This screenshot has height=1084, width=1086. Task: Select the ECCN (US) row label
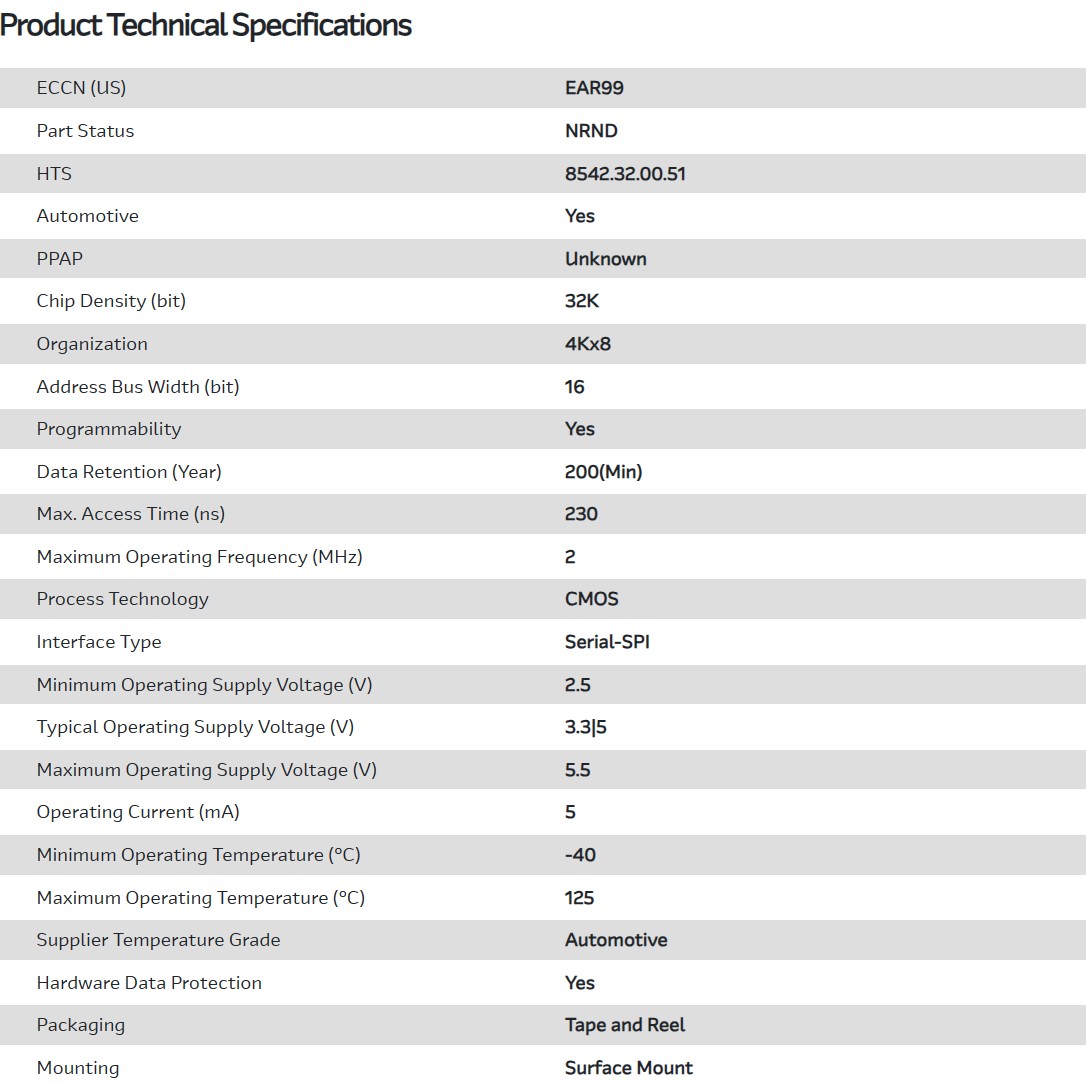point(81,88)
